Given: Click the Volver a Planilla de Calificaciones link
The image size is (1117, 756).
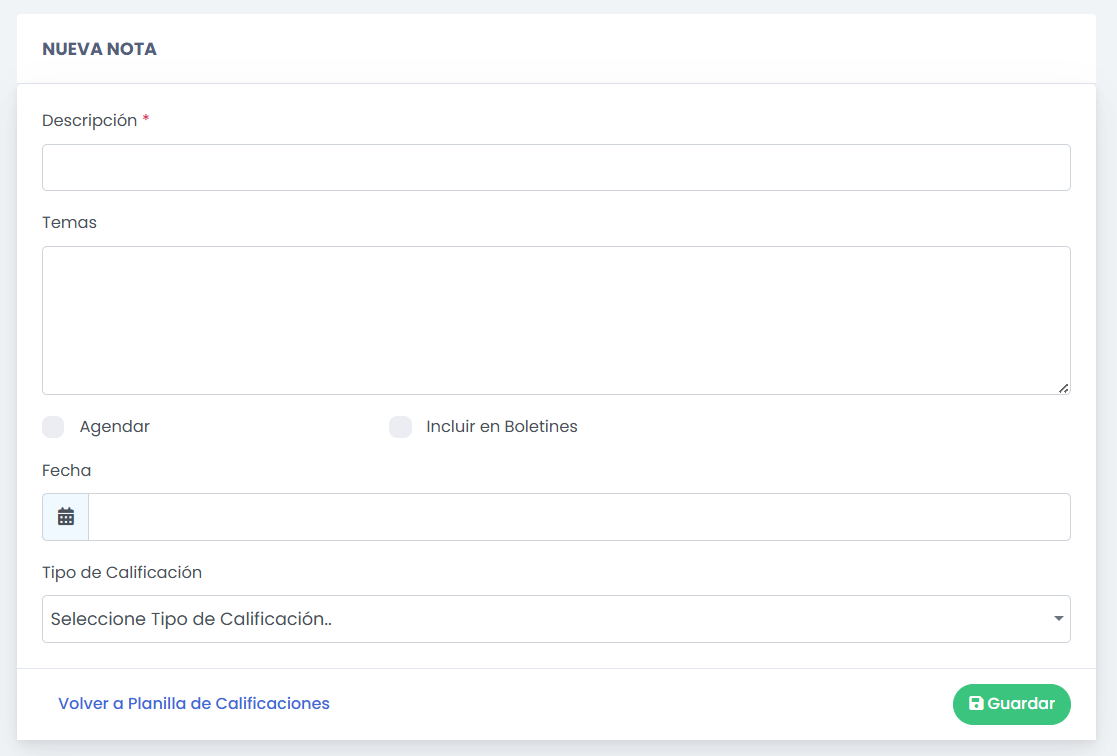Looking at the screenshot, I should click(194, 704).
